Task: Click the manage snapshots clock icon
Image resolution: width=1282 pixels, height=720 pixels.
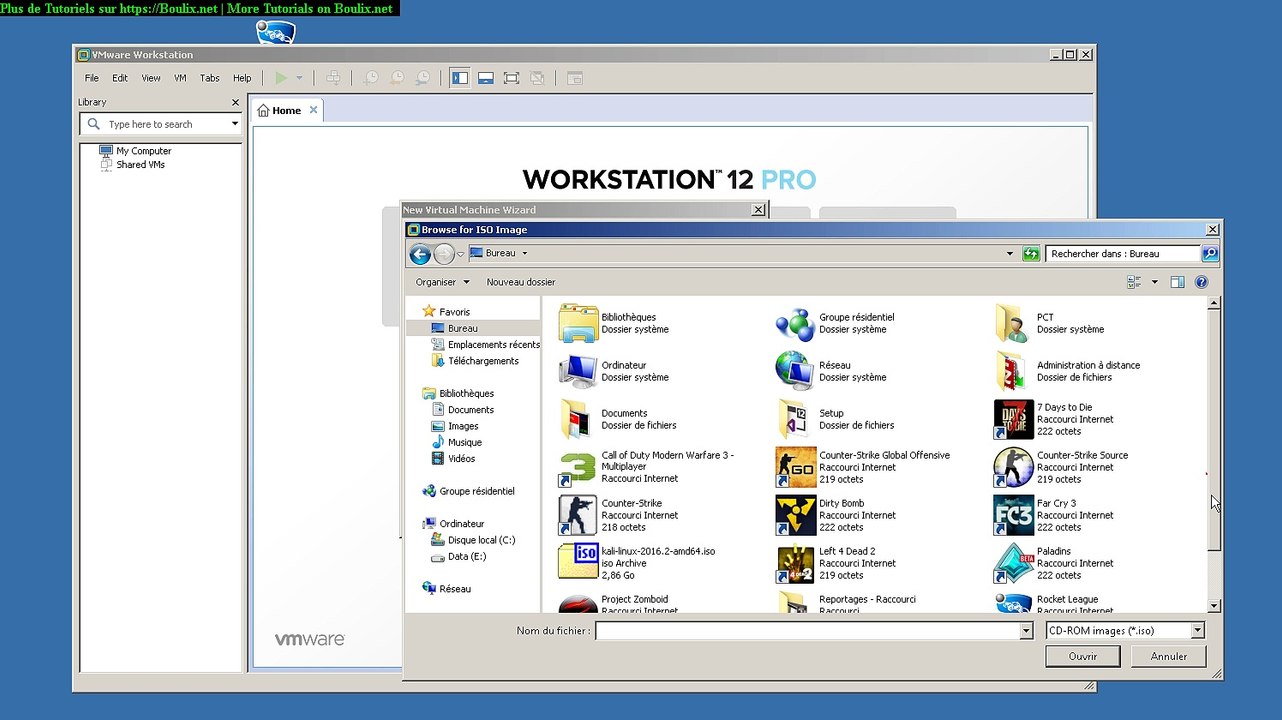Action: (x=423, y=78)
